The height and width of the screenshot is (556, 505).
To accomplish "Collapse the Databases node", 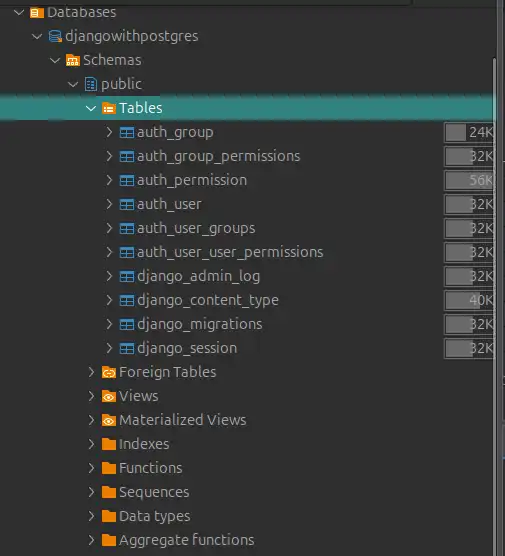I will coord(19,13).
